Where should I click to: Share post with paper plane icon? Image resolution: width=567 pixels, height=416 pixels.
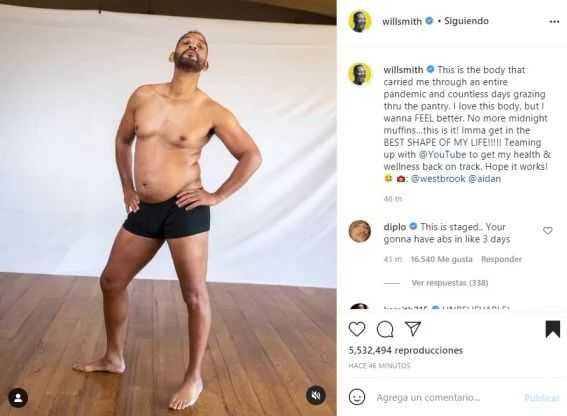click(413, 328)
